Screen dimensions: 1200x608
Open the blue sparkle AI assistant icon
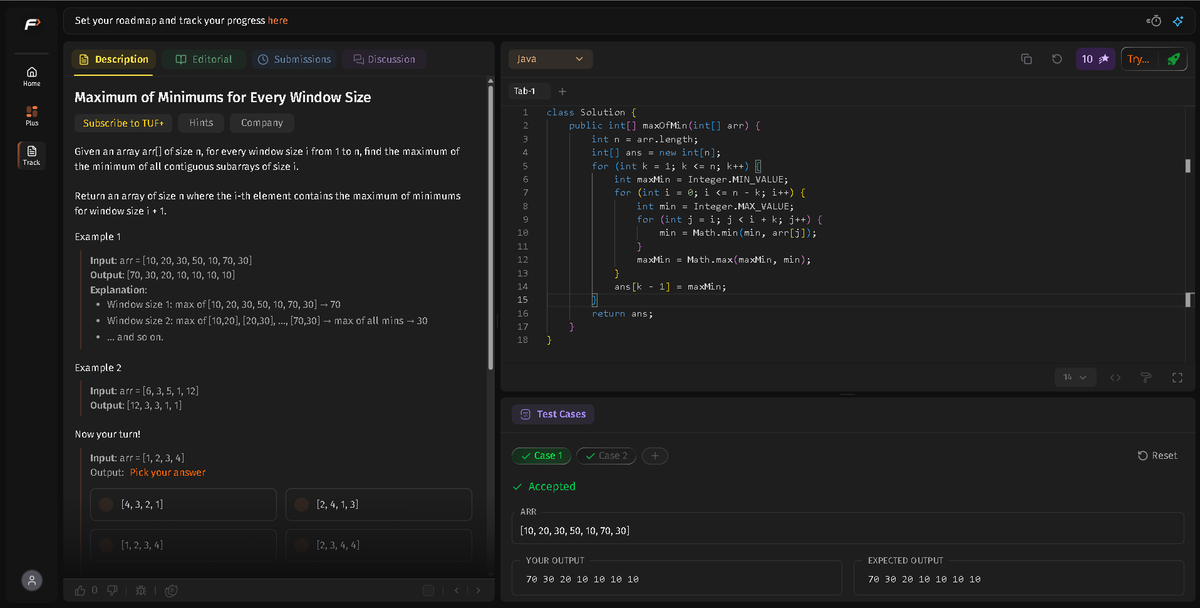pos(1178,20)
